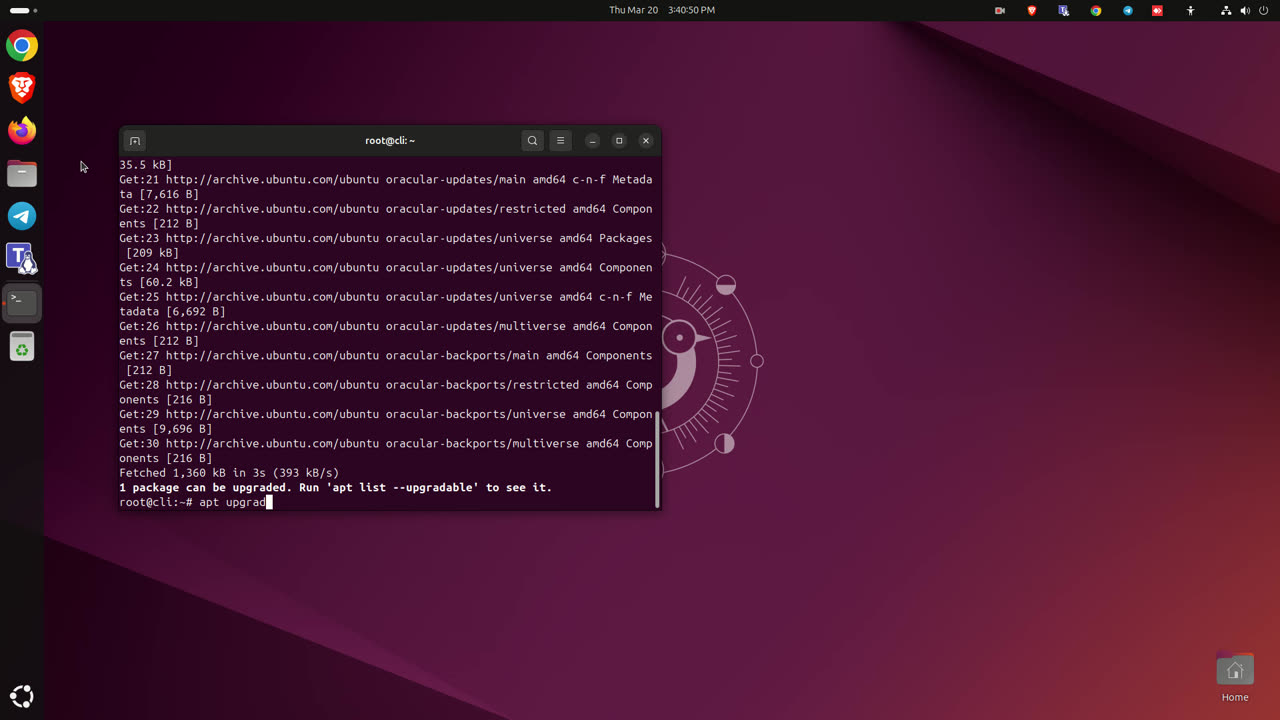Viewport: 1280px width, 720px height.
Task: Click the 'root@cli: ~' window title
Action: [x=390, y=141]
